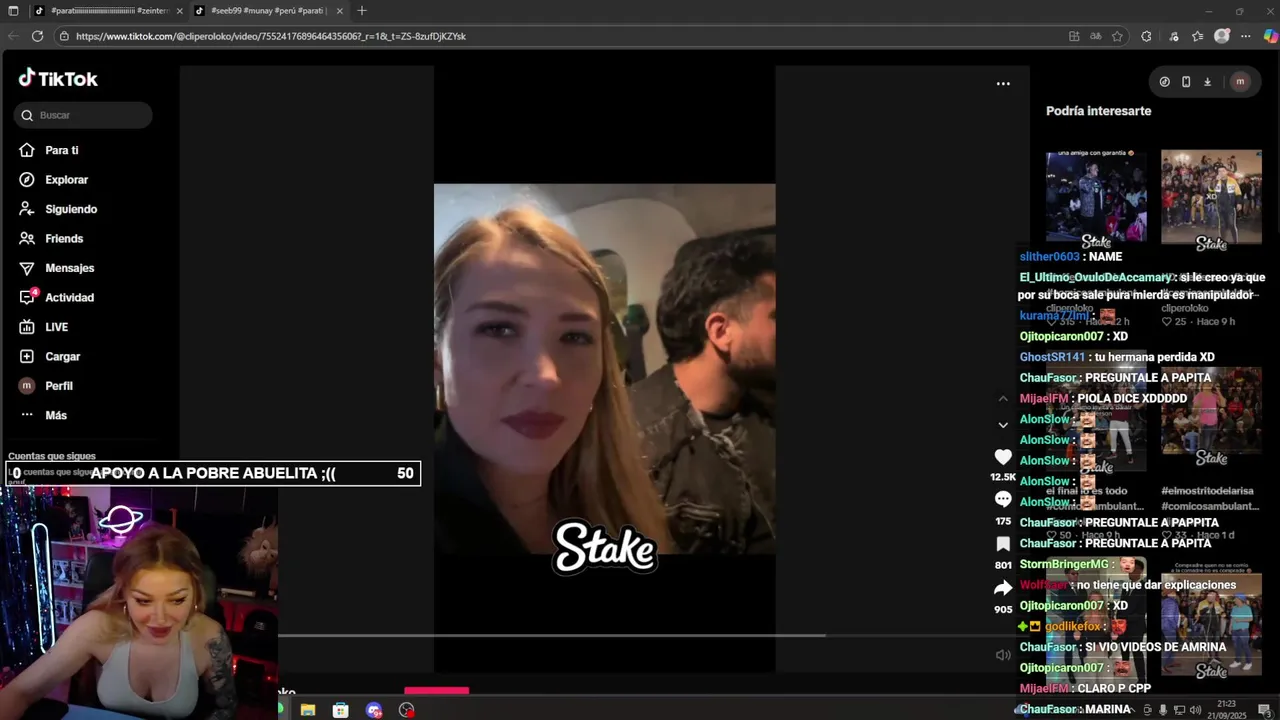Switch to the #paratiiiii browser tab
This screenshot has height=720, width=1280.
108,11
